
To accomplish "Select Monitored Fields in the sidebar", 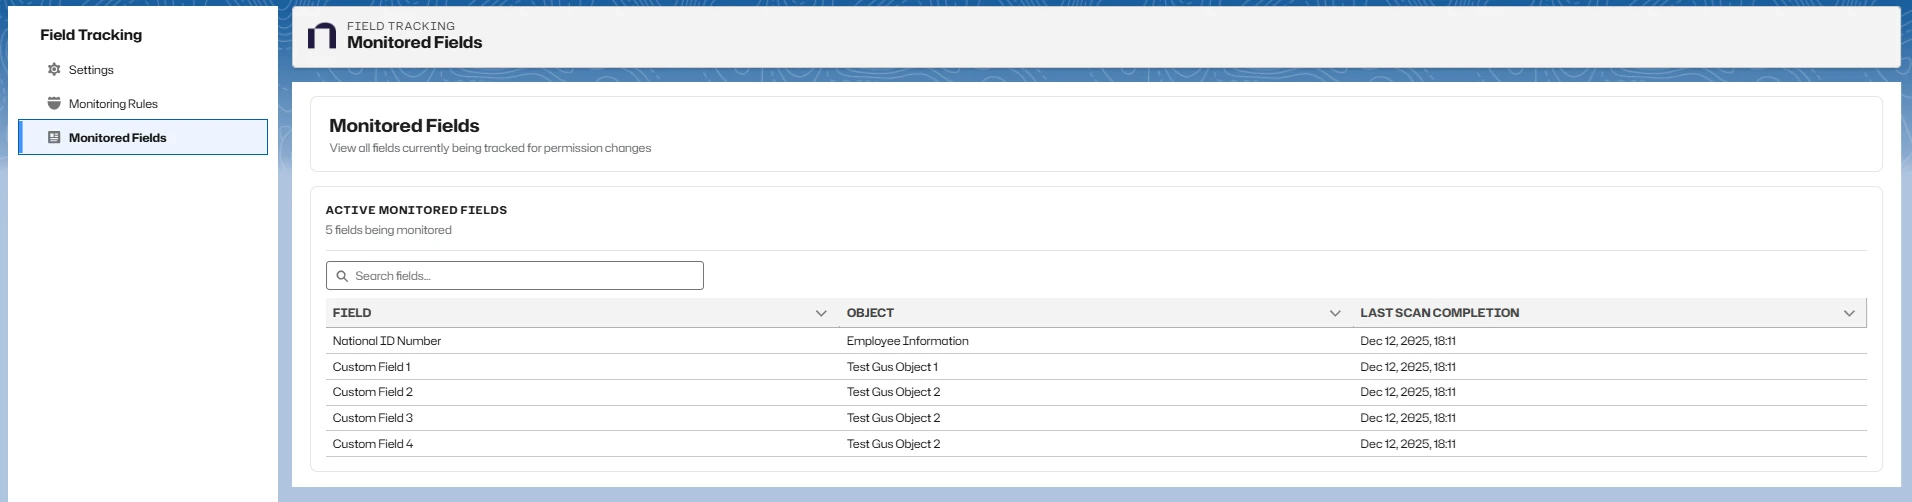I will (118, 138).
